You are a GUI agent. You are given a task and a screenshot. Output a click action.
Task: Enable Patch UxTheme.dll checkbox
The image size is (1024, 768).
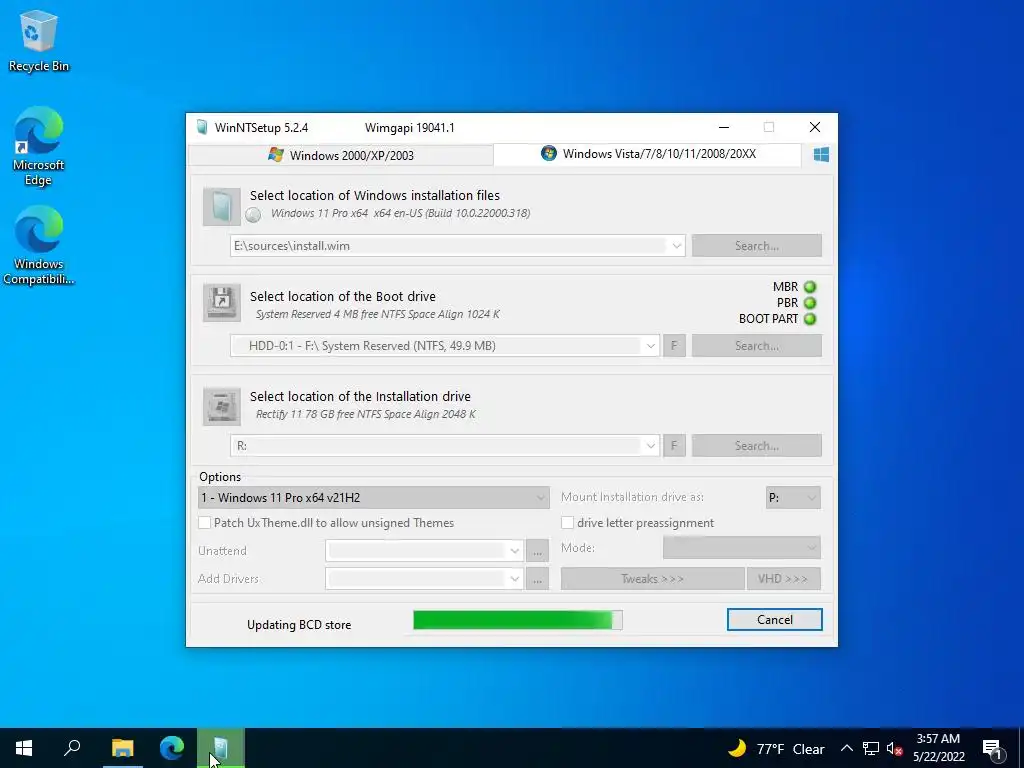204,523
